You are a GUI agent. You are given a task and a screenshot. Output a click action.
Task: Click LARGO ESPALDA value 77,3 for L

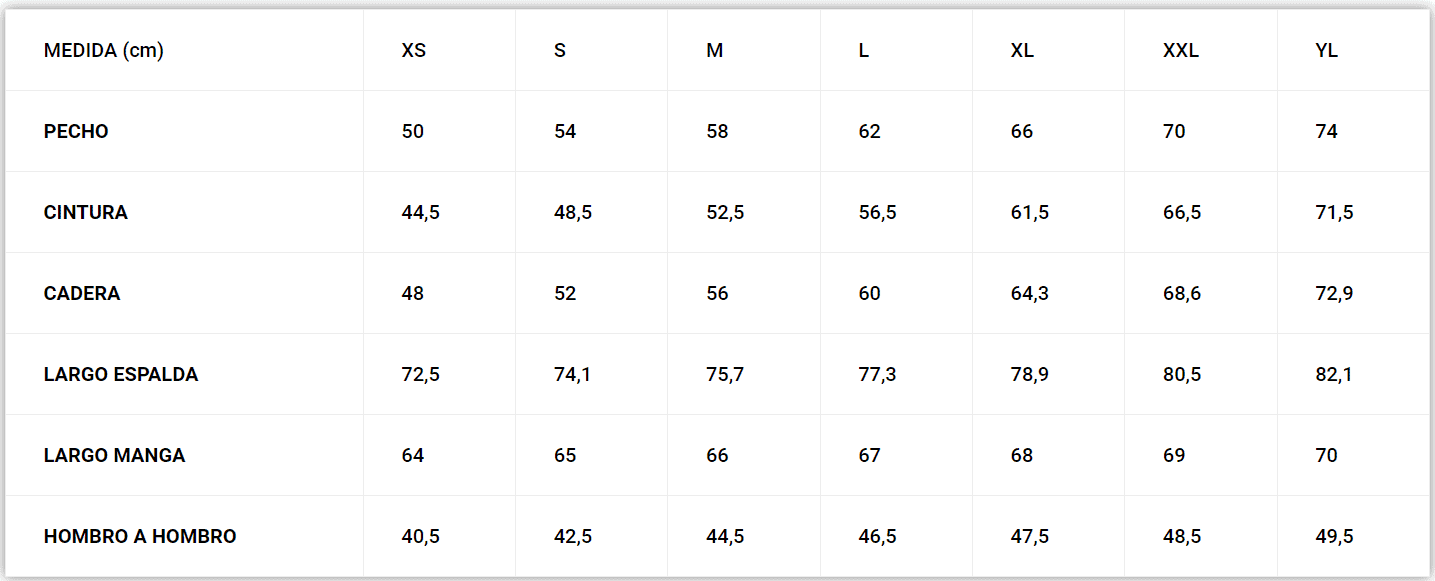click(x=877, y=375)
